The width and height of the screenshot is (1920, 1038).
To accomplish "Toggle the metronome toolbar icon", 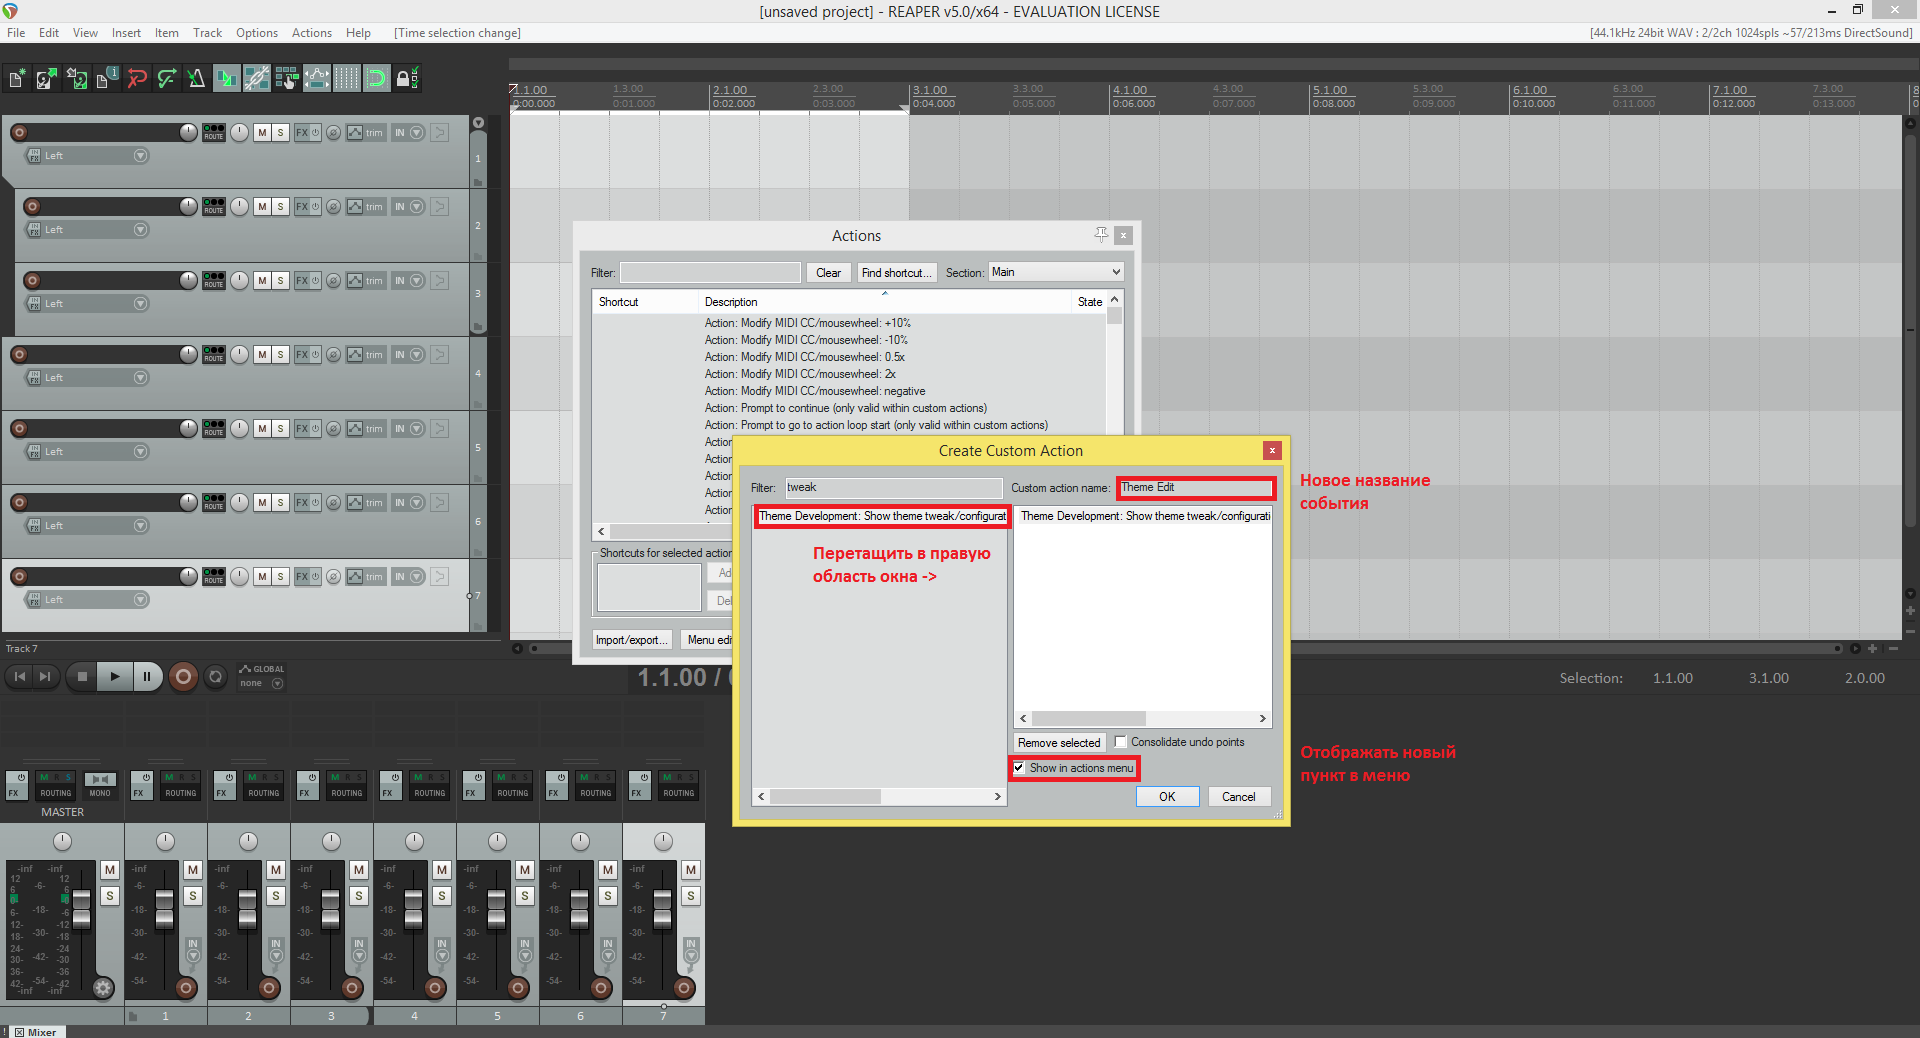I will click(196, 78).
